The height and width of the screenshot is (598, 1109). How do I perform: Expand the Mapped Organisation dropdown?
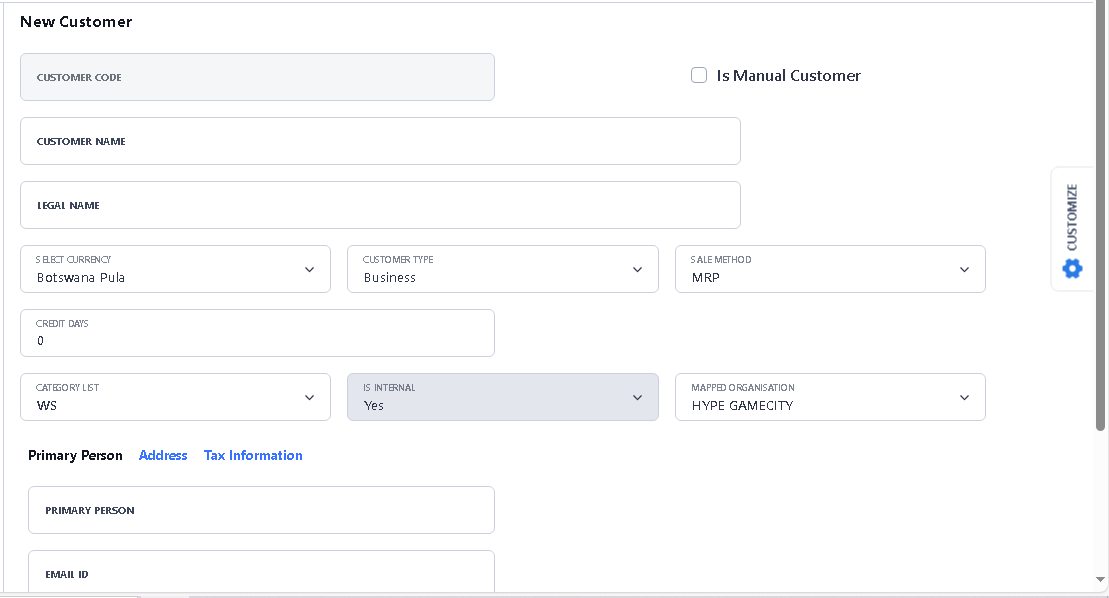830,397
